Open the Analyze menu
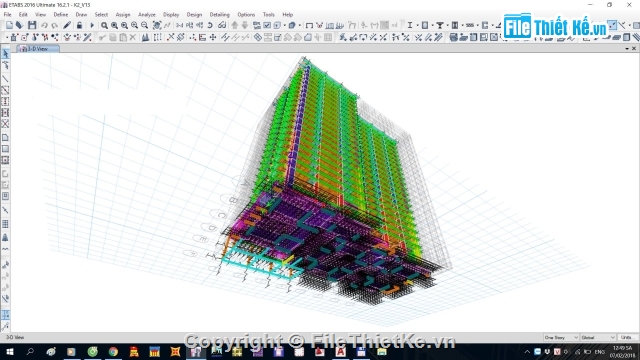The height and width of the screenshot is (360, 640). coord(147,15)
